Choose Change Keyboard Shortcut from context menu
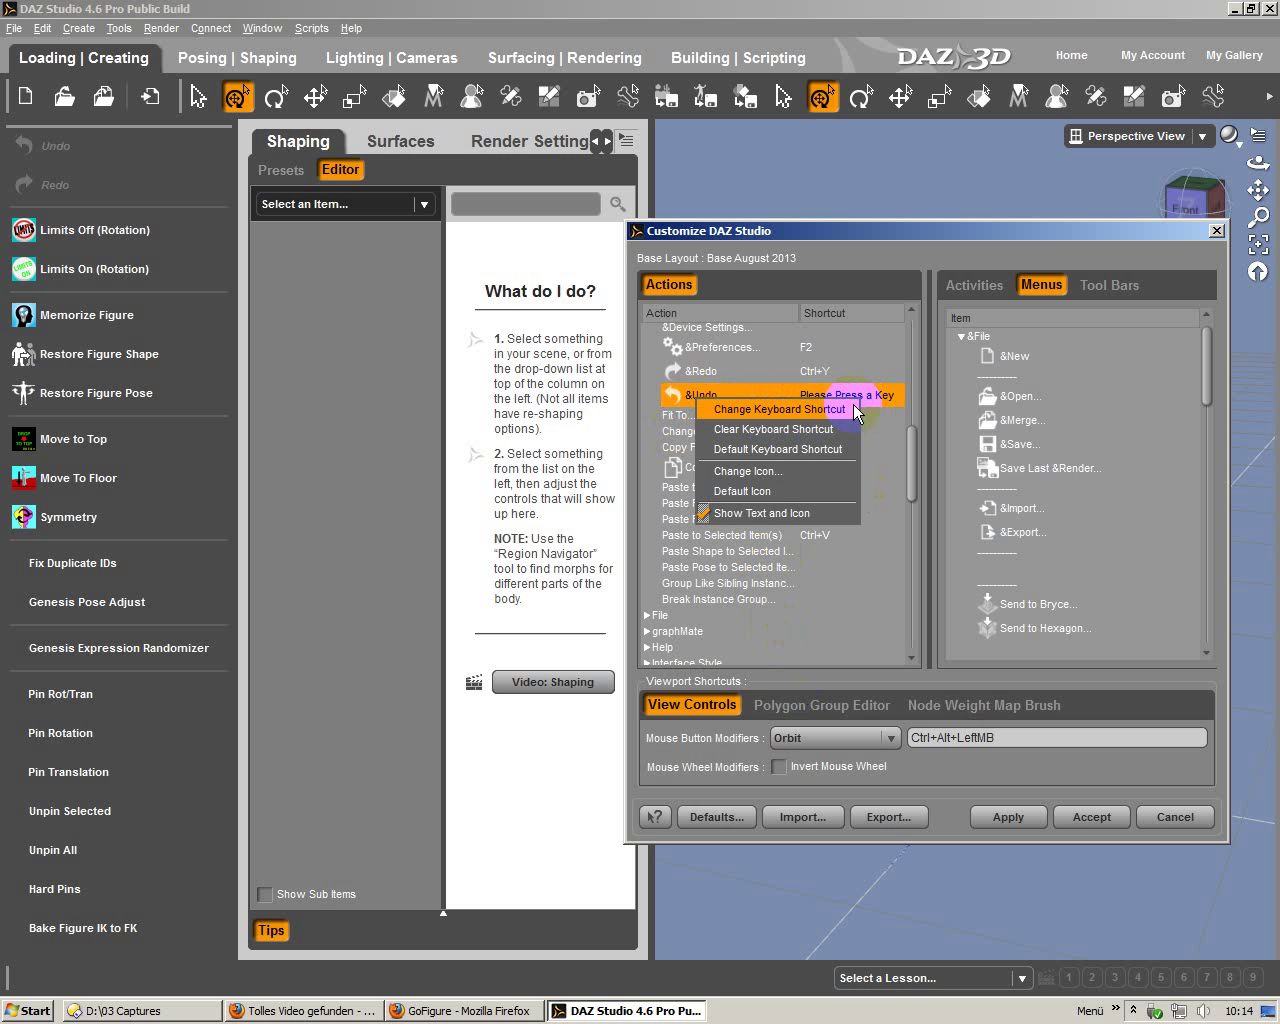The height and width of the screenshot is (1024, 1280). [779, 409]
